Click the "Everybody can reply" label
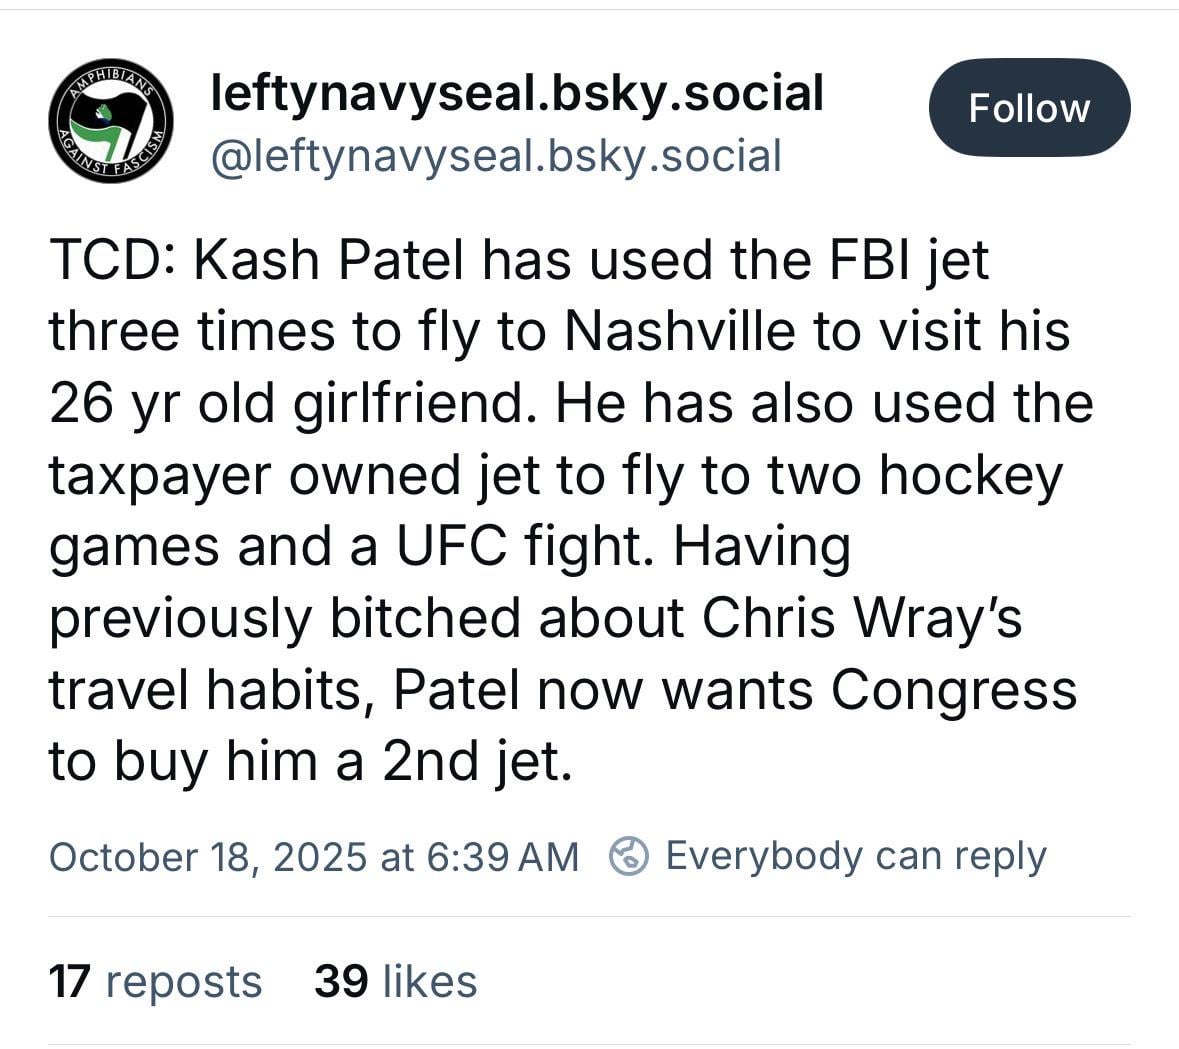1179x1049 pixels. tap(855, 856)
